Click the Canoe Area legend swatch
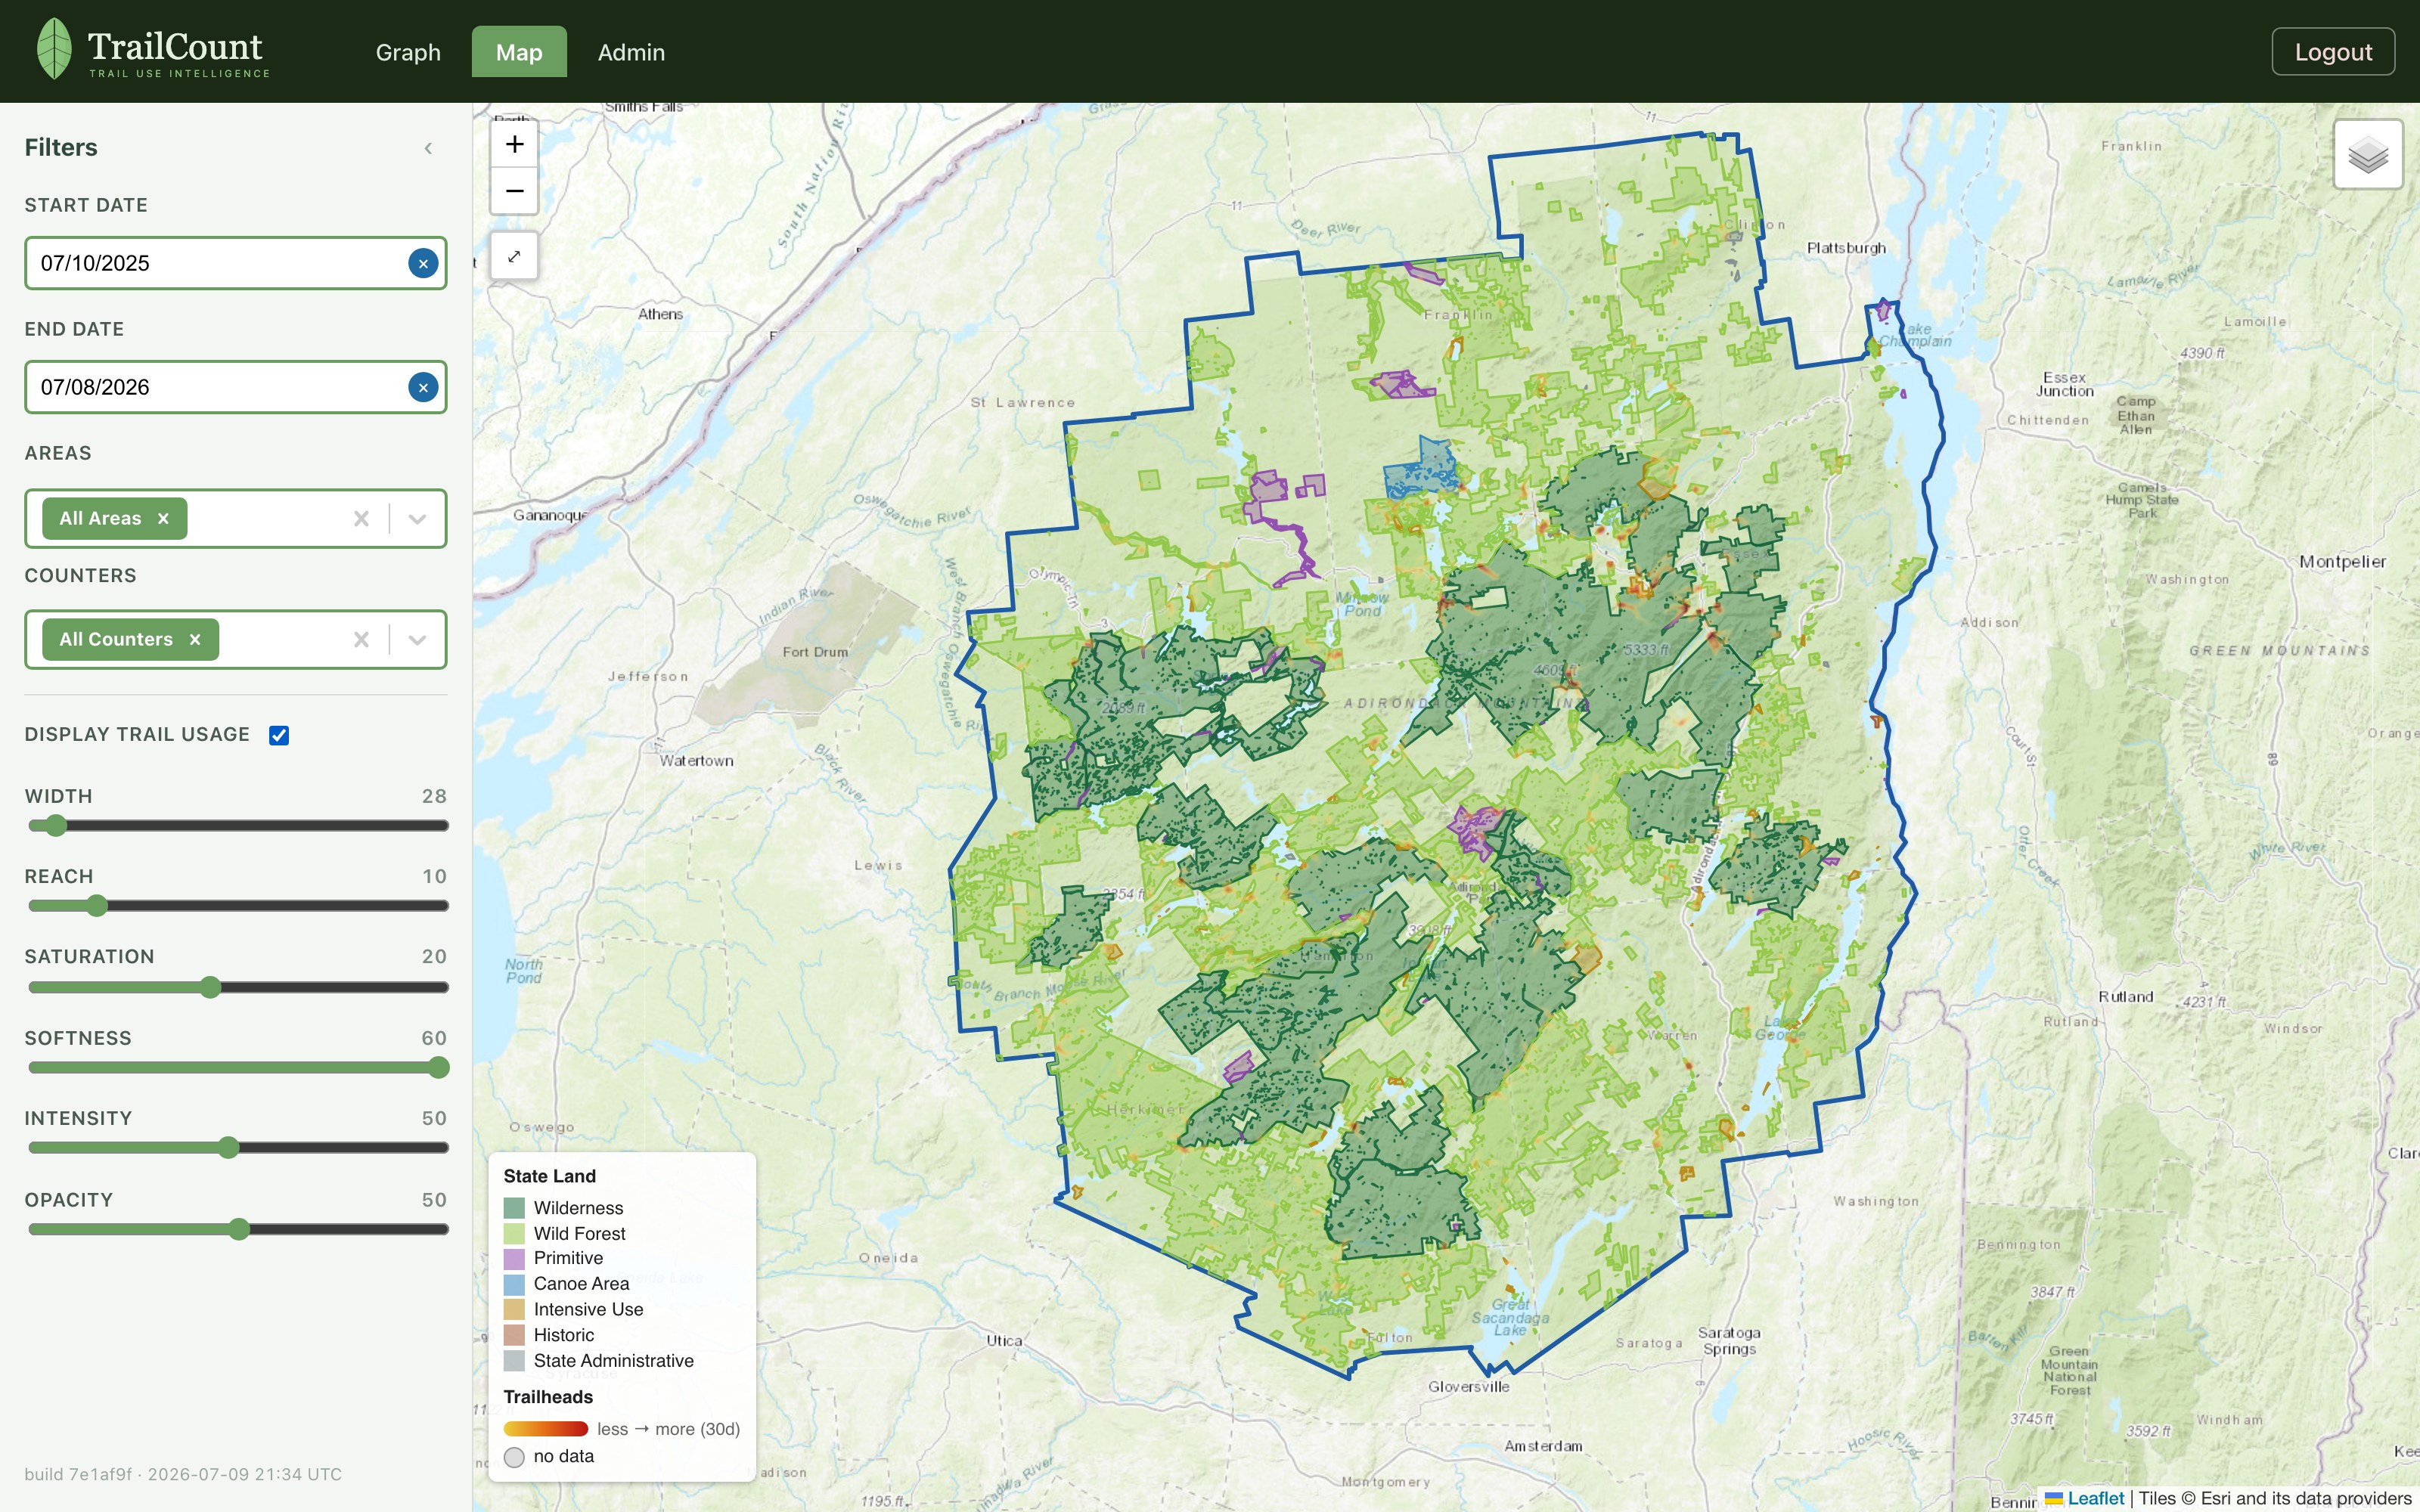 pos(514,1284)
